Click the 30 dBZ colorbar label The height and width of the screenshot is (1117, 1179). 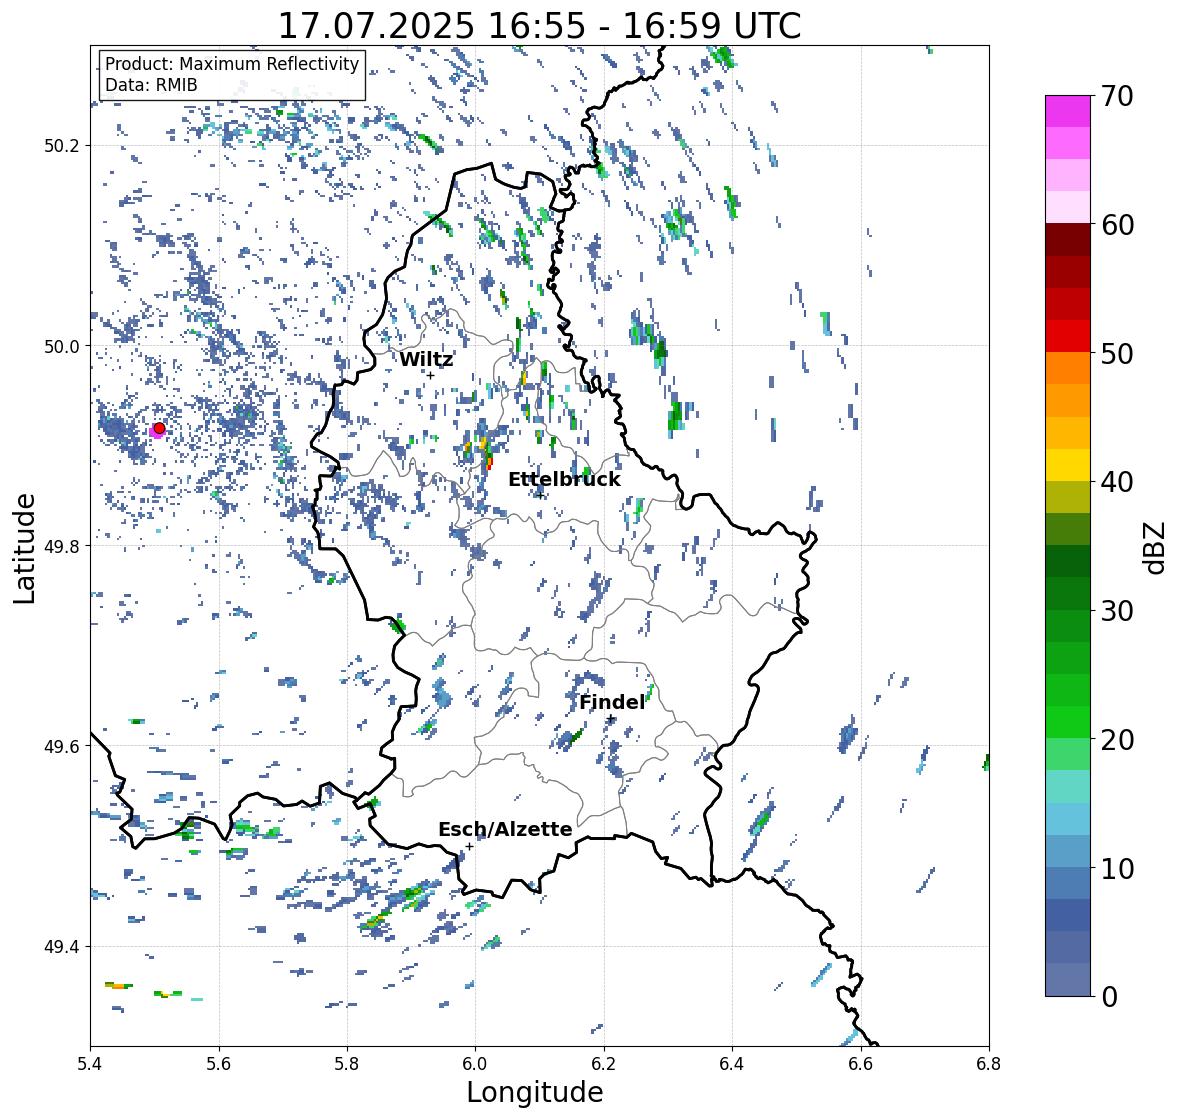click(1116, 610)
